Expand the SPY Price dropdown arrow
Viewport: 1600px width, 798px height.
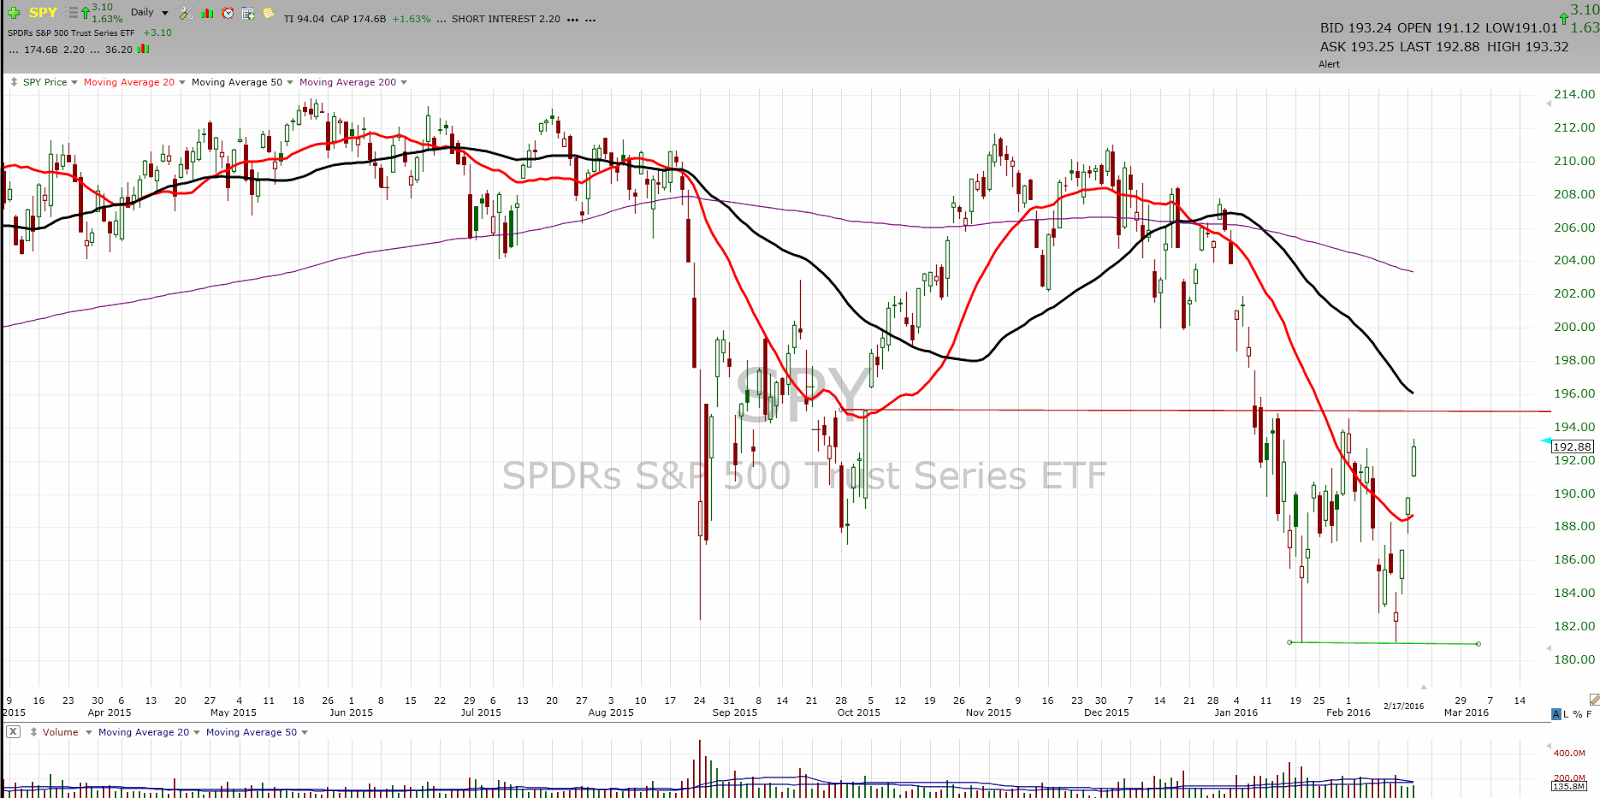point(75,82)
